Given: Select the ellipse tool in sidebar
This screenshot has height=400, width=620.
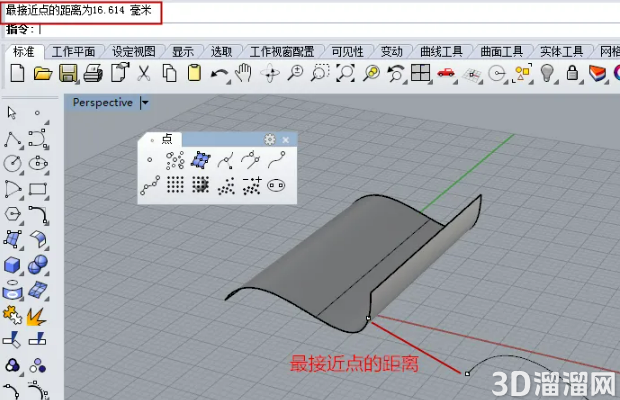Looking at the screenshot, I should [38, 163].
